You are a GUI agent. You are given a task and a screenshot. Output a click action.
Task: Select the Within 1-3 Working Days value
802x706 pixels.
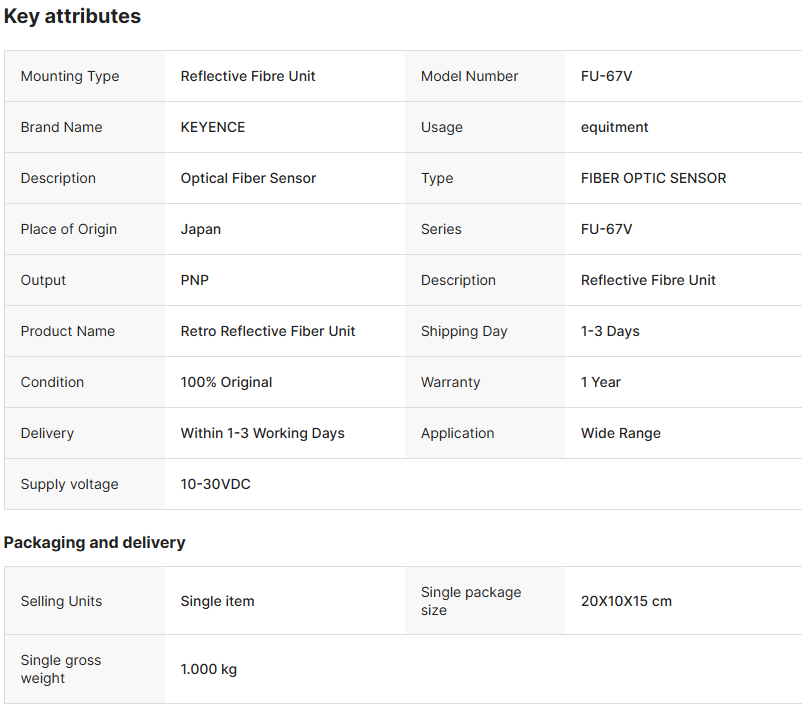262,433
